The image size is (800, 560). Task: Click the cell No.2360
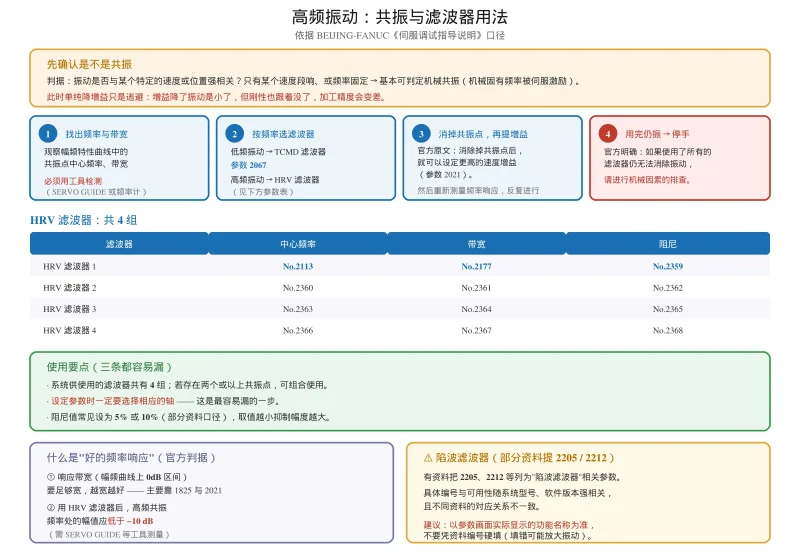(298, 288)
